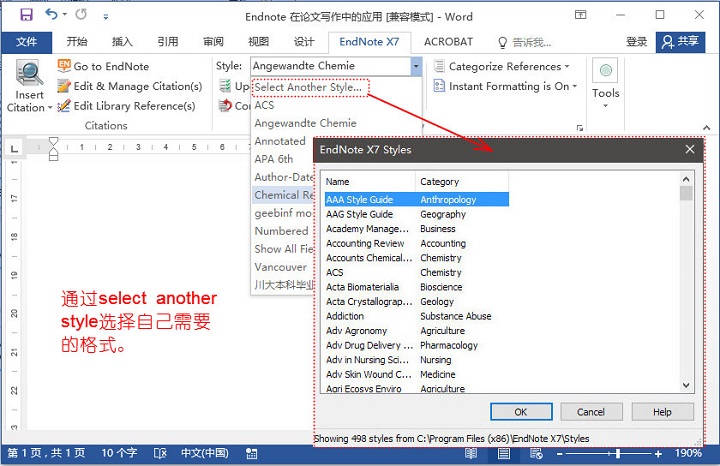
Task: Open Instant Formatting is On menu
Action: (x=505, y=86)
